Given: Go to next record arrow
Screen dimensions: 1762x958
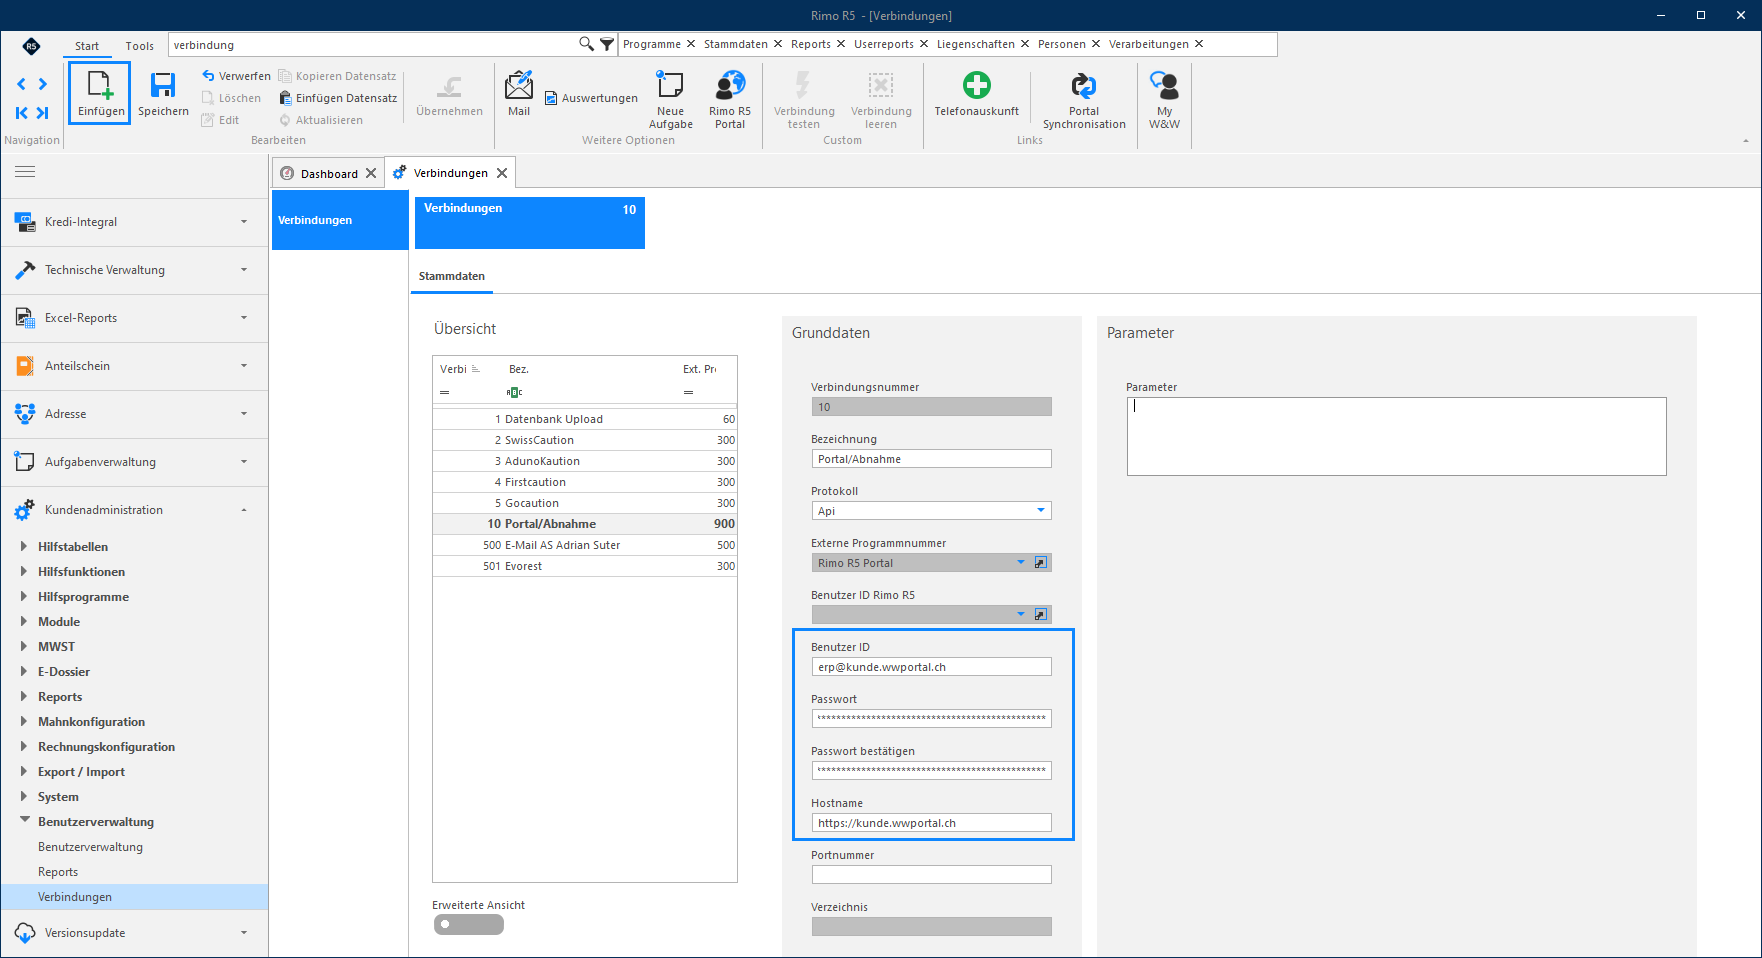Looking at the screenshot, I should [x=42, y=84].
